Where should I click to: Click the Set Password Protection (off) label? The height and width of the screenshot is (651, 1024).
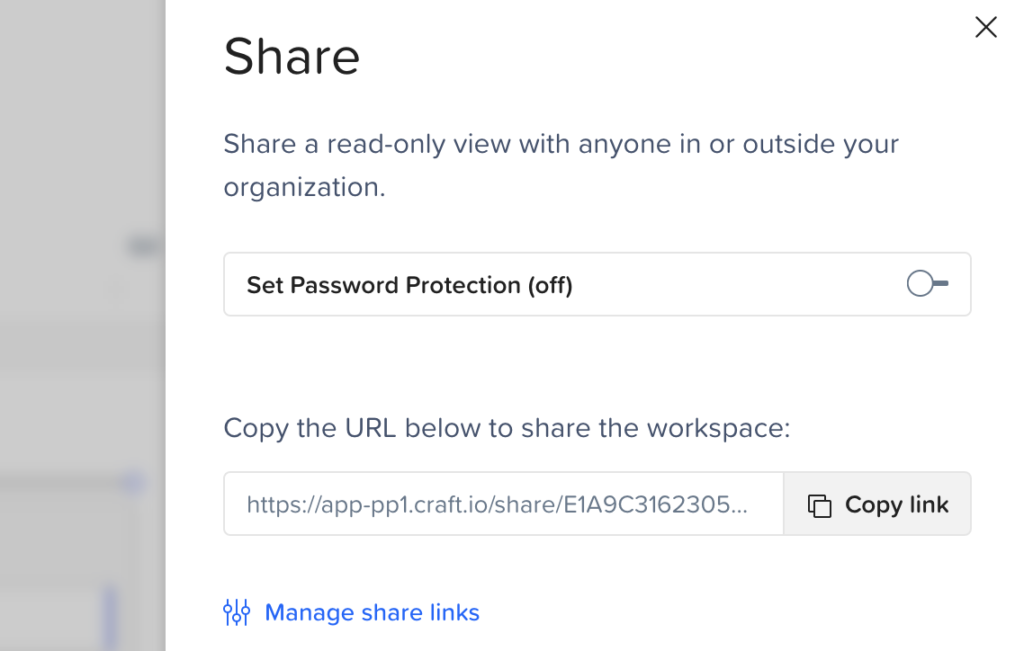(x=409, y=285)
